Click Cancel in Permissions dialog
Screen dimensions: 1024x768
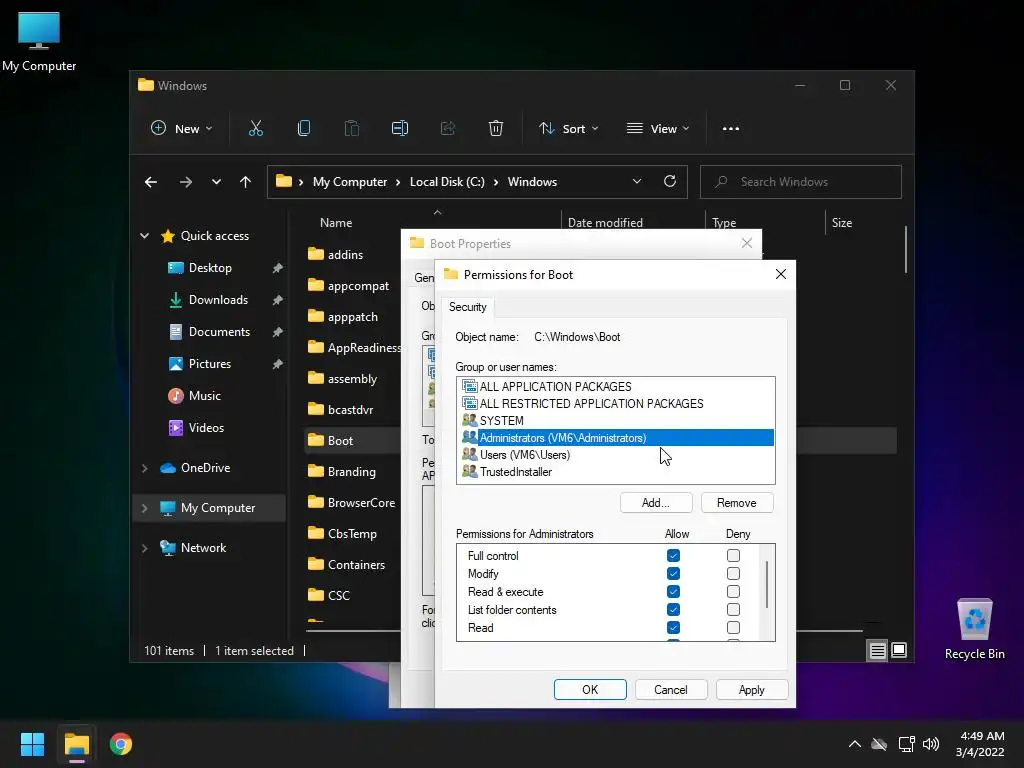(671, 690)
